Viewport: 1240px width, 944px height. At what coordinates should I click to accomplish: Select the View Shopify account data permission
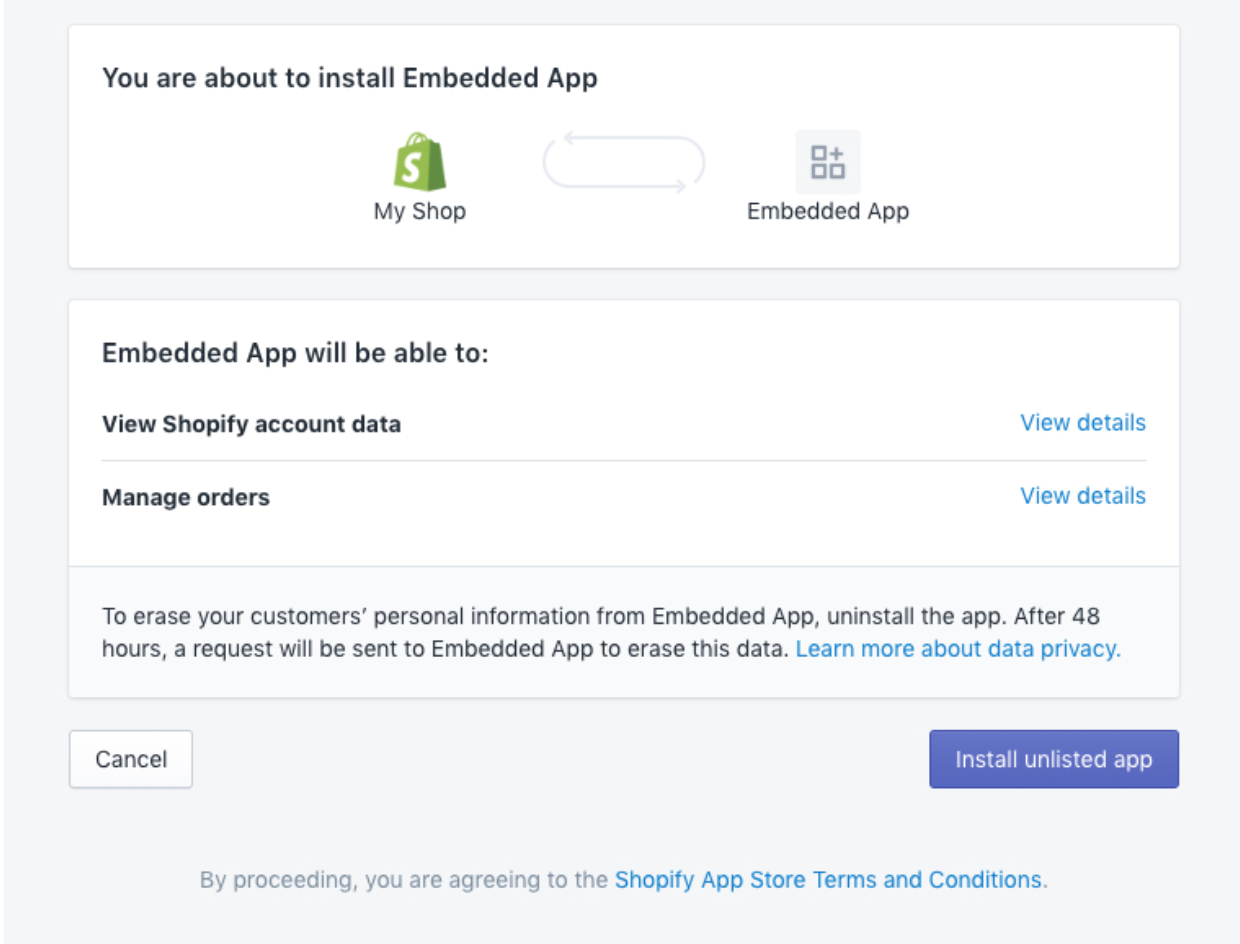pyautogui.click(x=251, y=424)
